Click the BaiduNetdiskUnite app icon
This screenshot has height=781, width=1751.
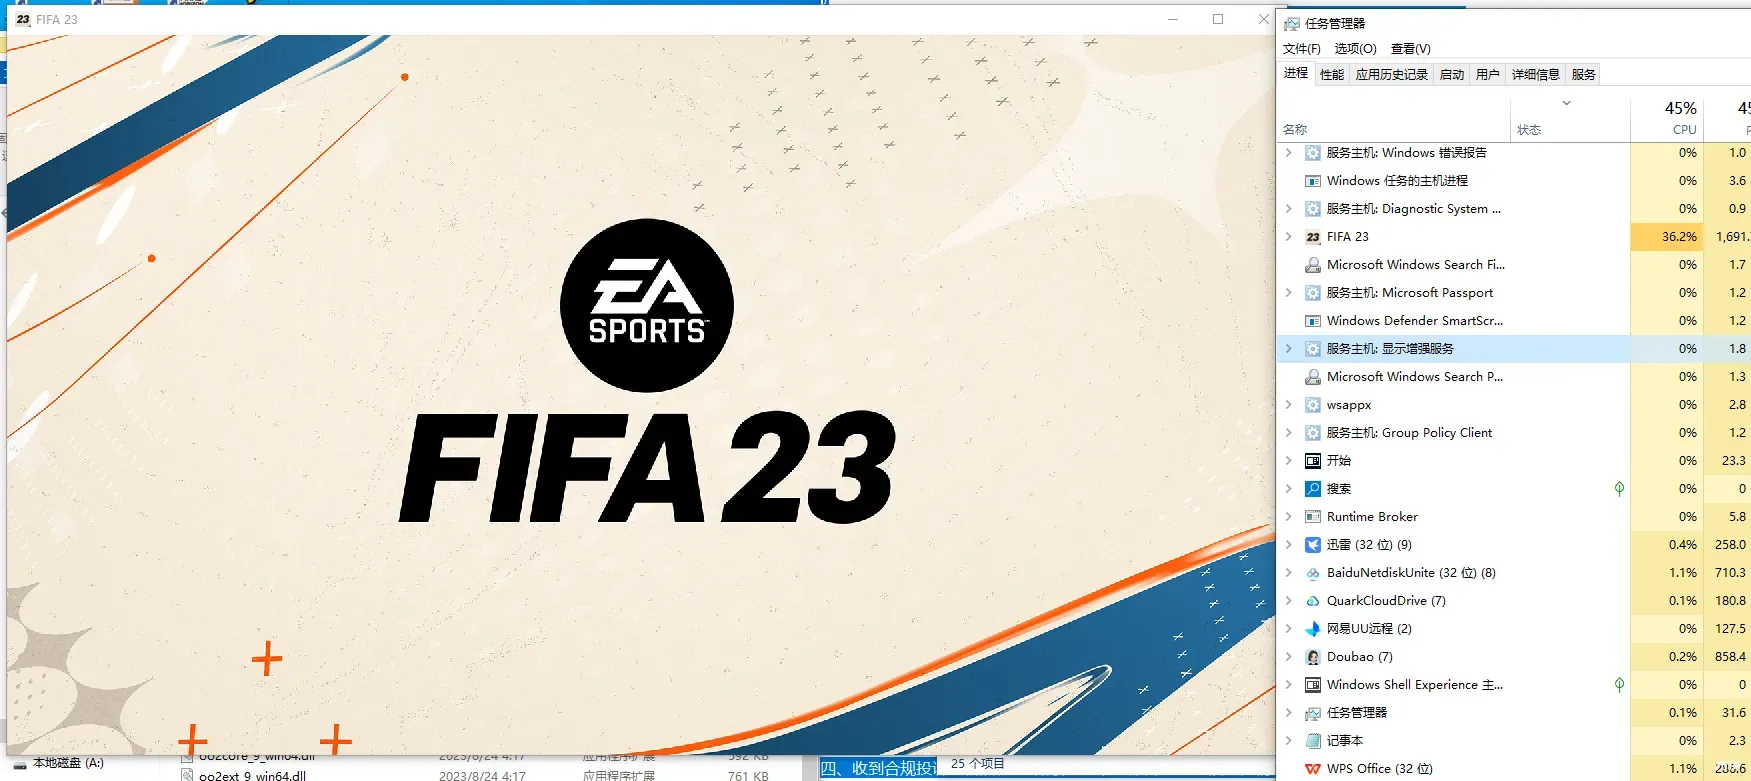point(1313,573)
